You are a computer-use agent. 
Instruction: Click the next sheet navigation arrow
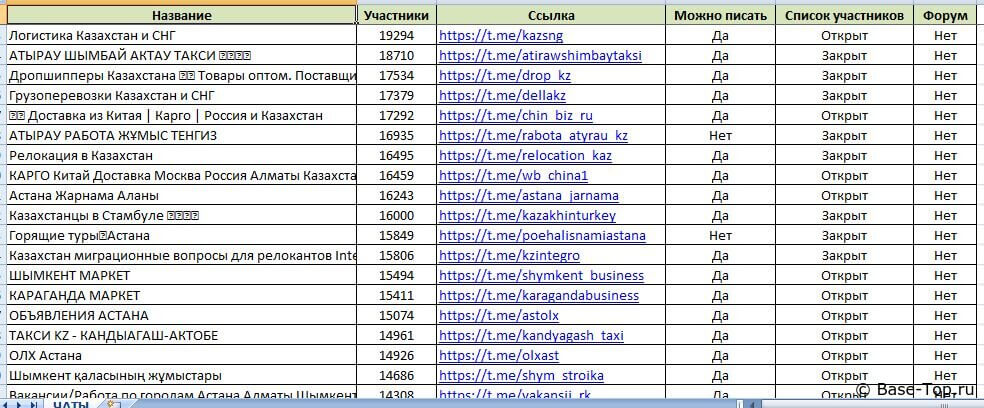coord(21,404)
